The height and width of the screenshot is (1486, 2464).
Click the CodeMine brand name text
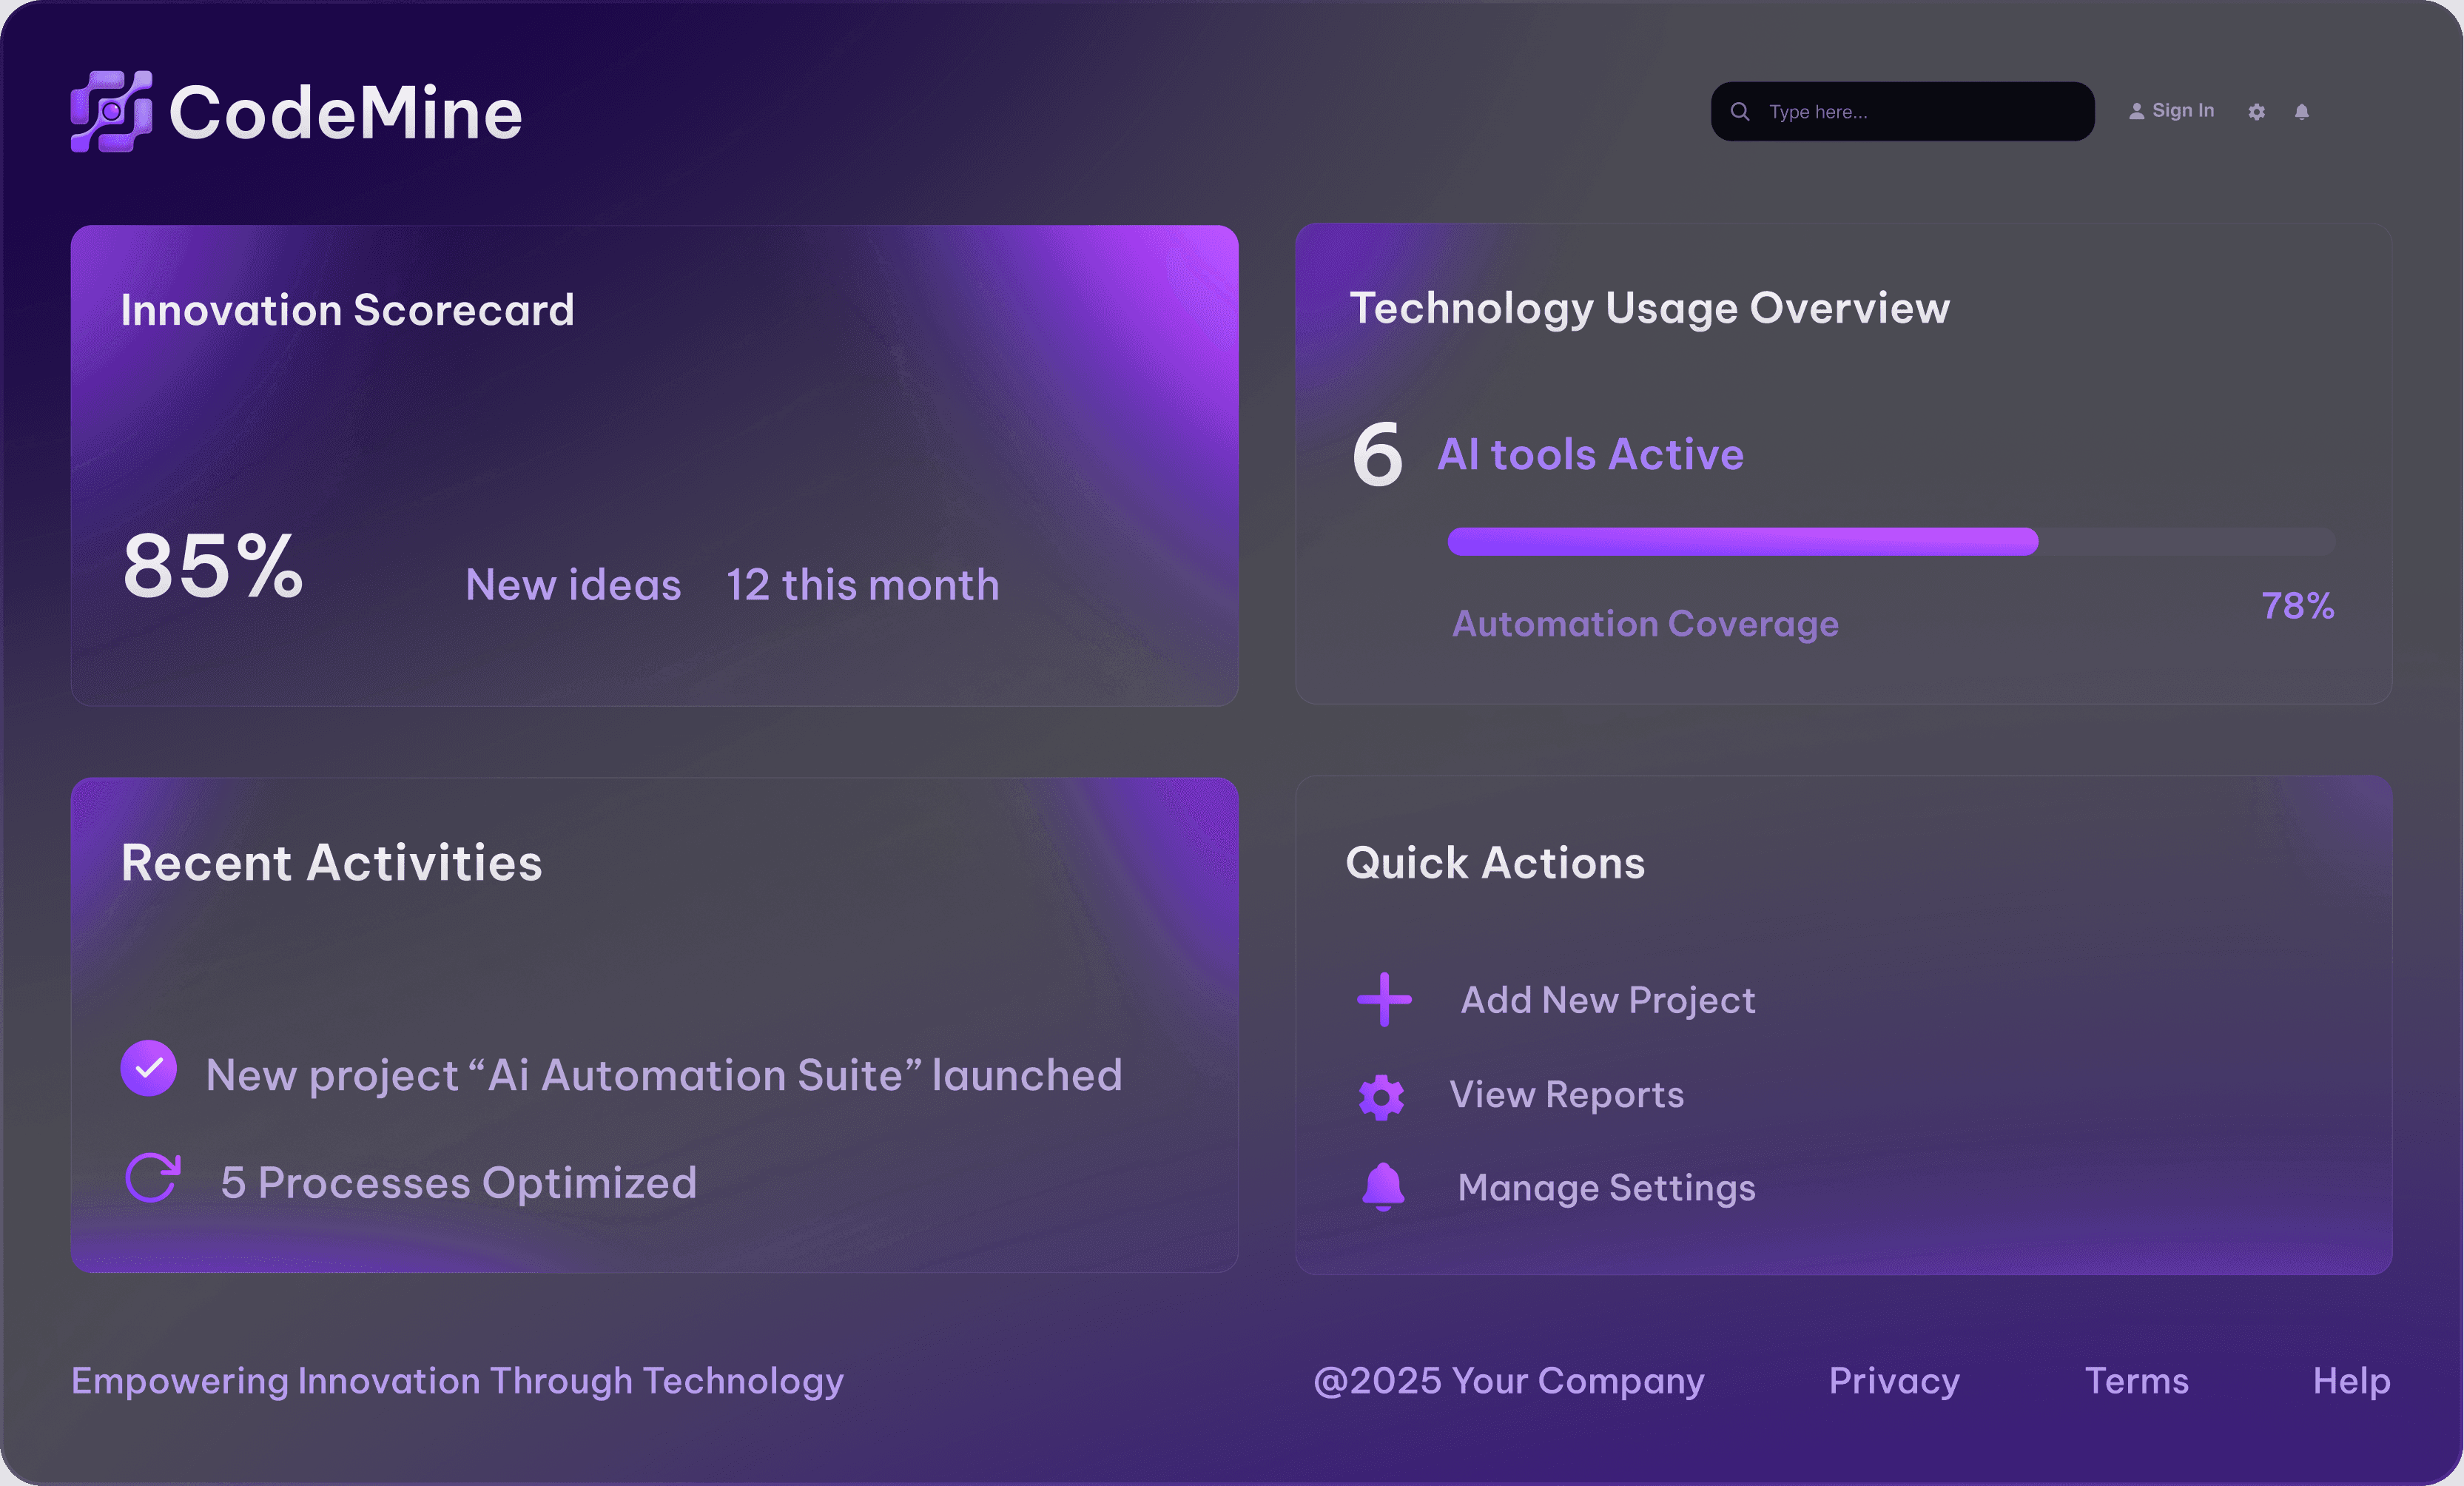[345, 113]
